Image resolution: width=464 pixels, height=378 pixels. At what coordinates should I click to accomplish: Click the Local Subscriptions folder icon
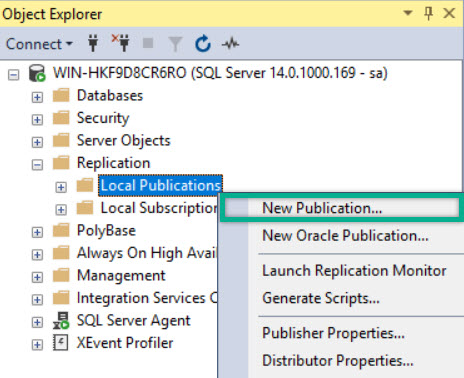tap(85, 208)
